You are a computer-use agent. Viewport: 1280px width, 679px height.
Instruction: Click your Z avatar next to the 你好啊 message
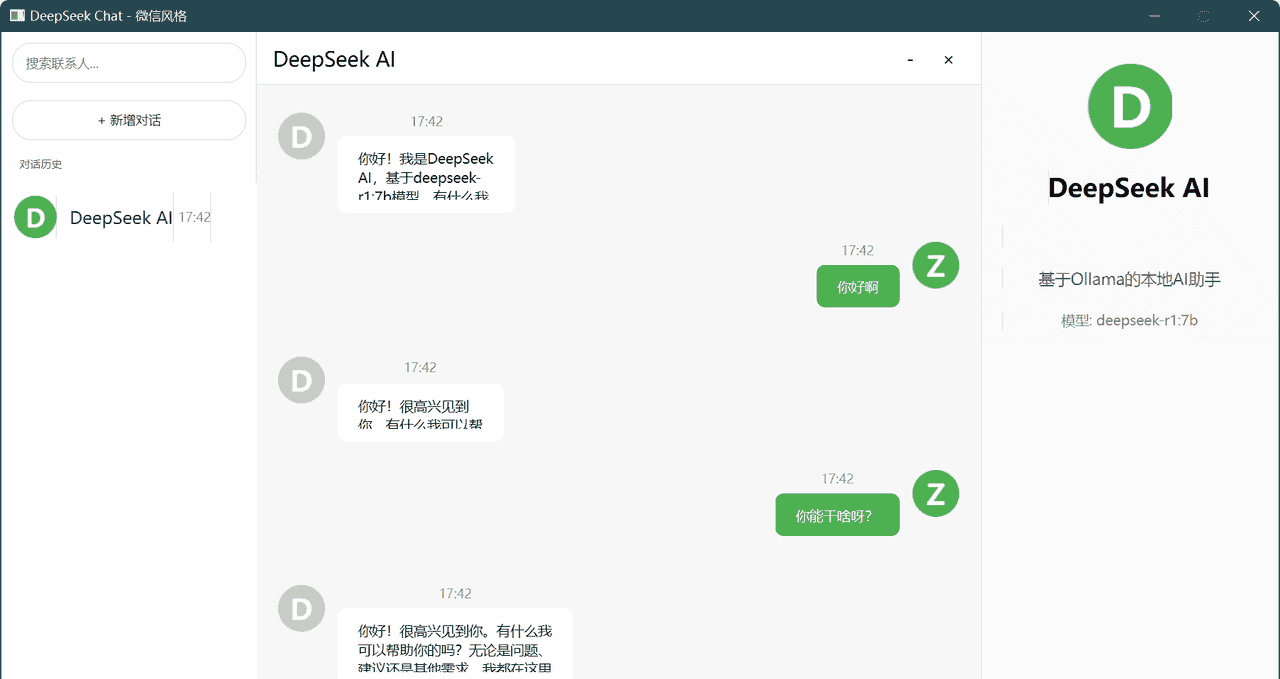click(x=935, y=265)
